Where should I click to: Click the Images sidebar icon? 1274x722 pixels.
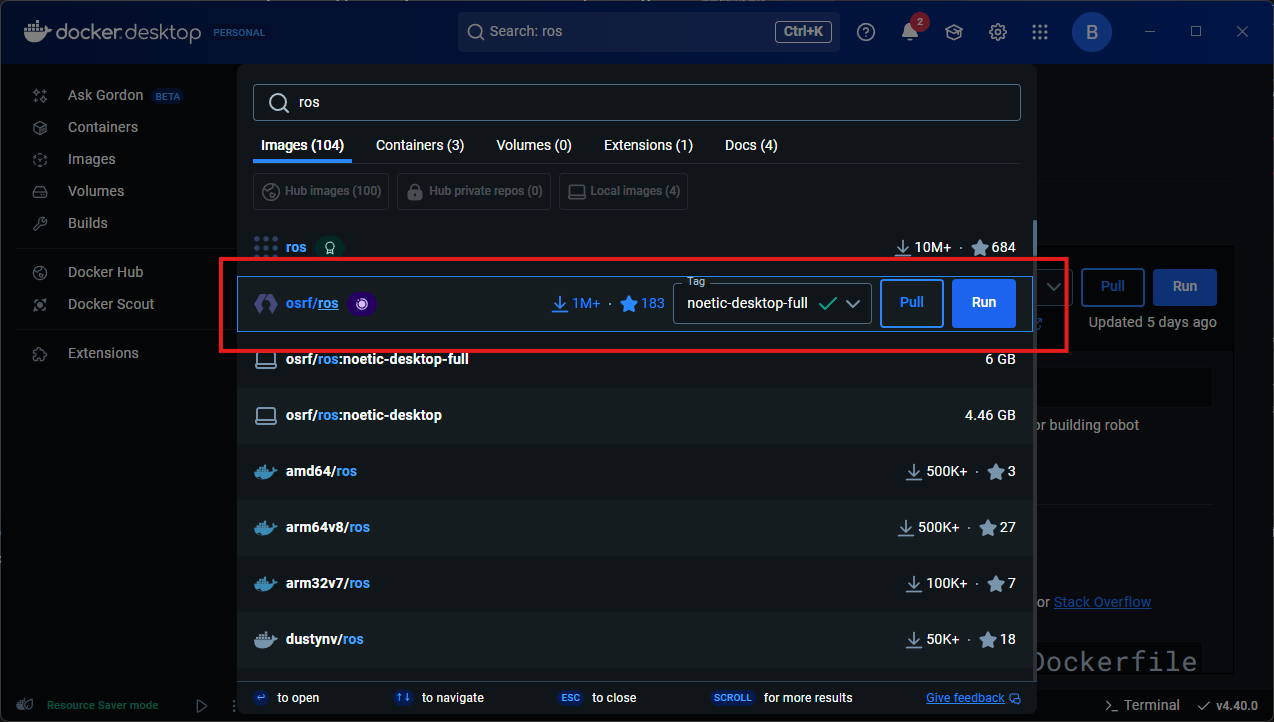tap(40, 160)
